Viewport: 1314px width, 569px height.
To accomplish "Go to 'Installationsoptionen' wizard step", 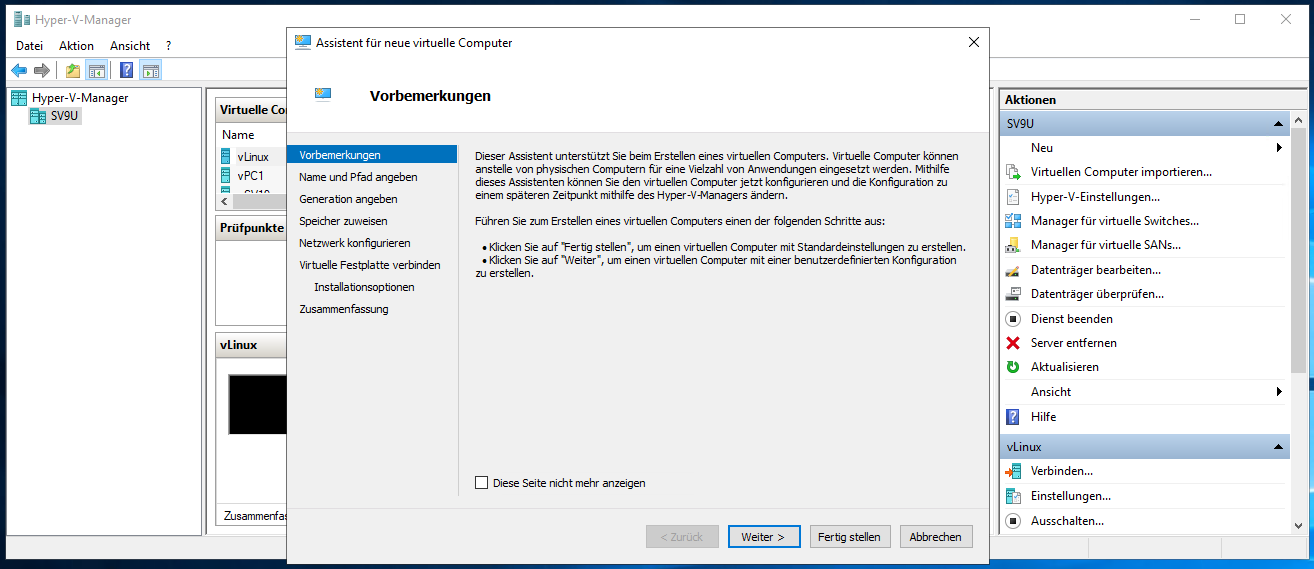I will coord(364,287).
